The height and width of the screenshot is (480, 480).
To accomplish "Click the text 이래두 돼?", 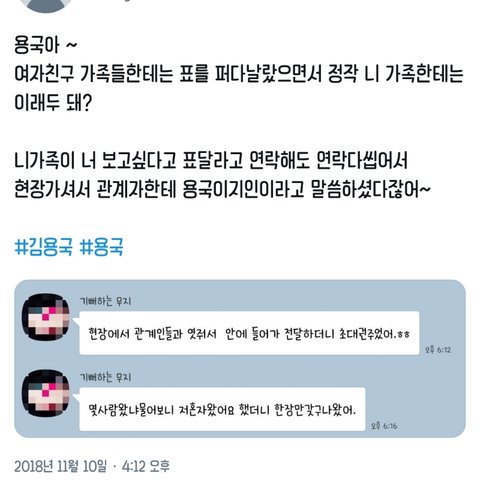I will [x=52, y=103].
